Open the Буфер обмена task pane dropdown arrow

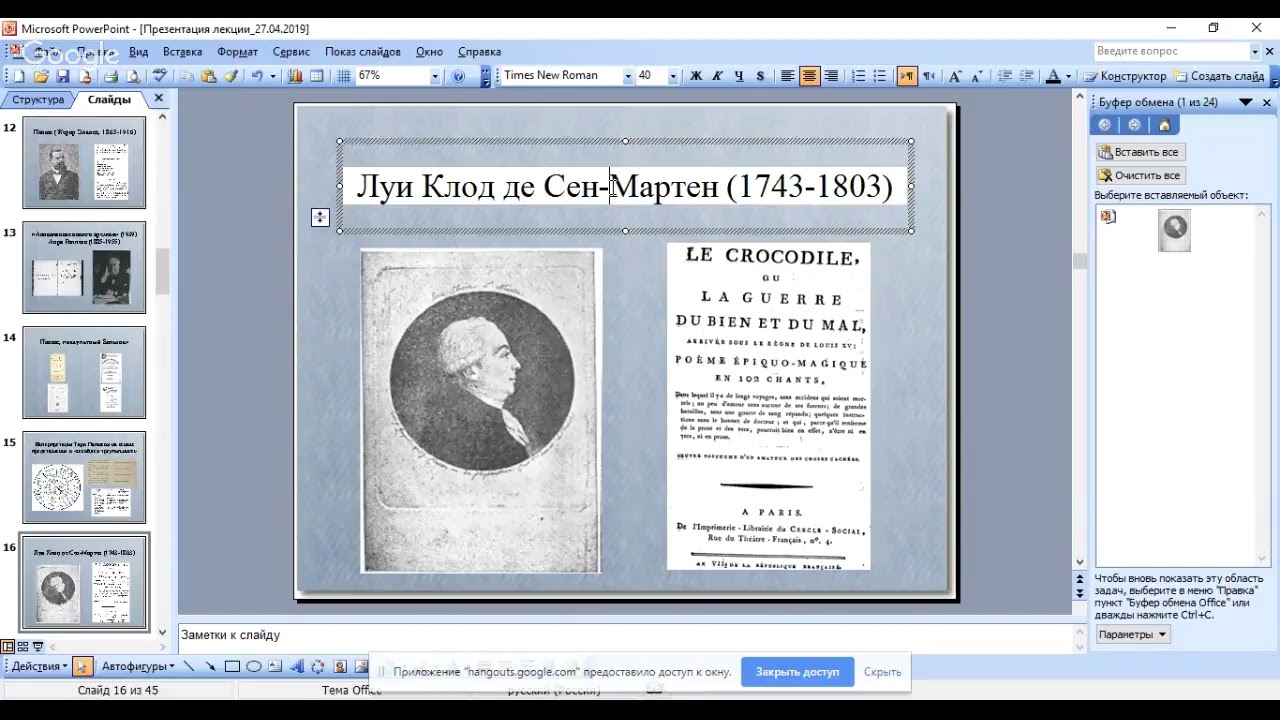coord(1246,102)
